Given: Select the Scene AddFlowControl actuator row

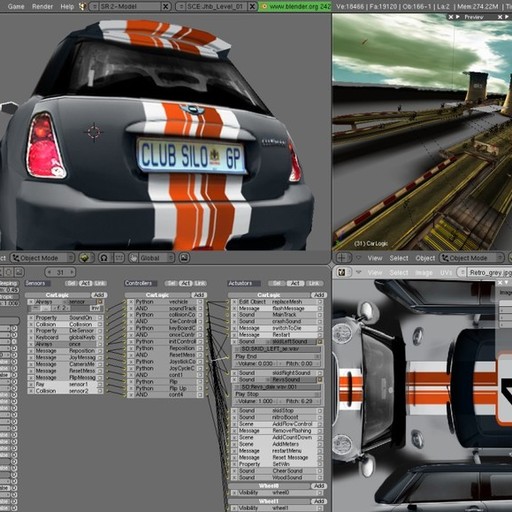Looking at the screenshot, I should pyautogui.click(x=277, y=424).
